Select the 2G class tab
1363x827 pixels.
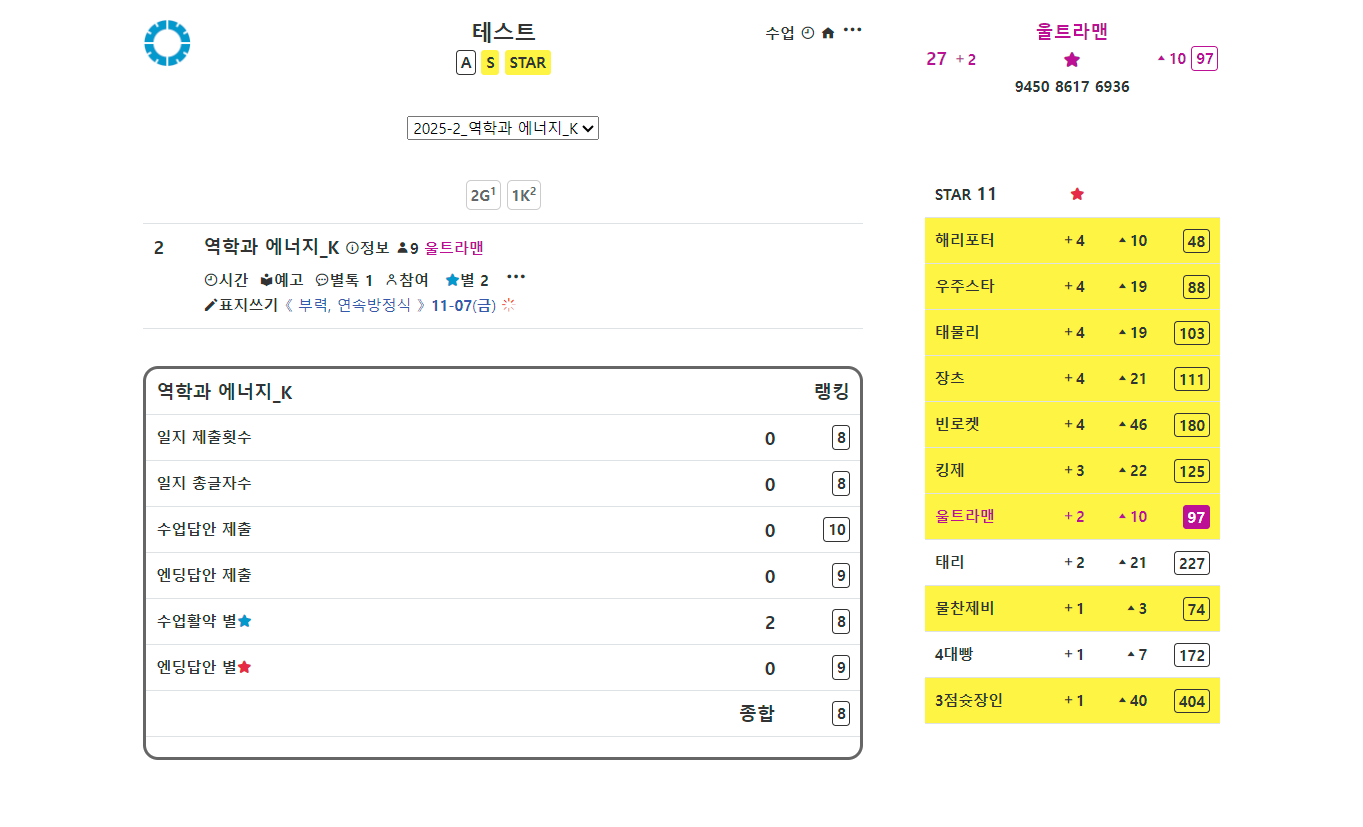(483, 196)
